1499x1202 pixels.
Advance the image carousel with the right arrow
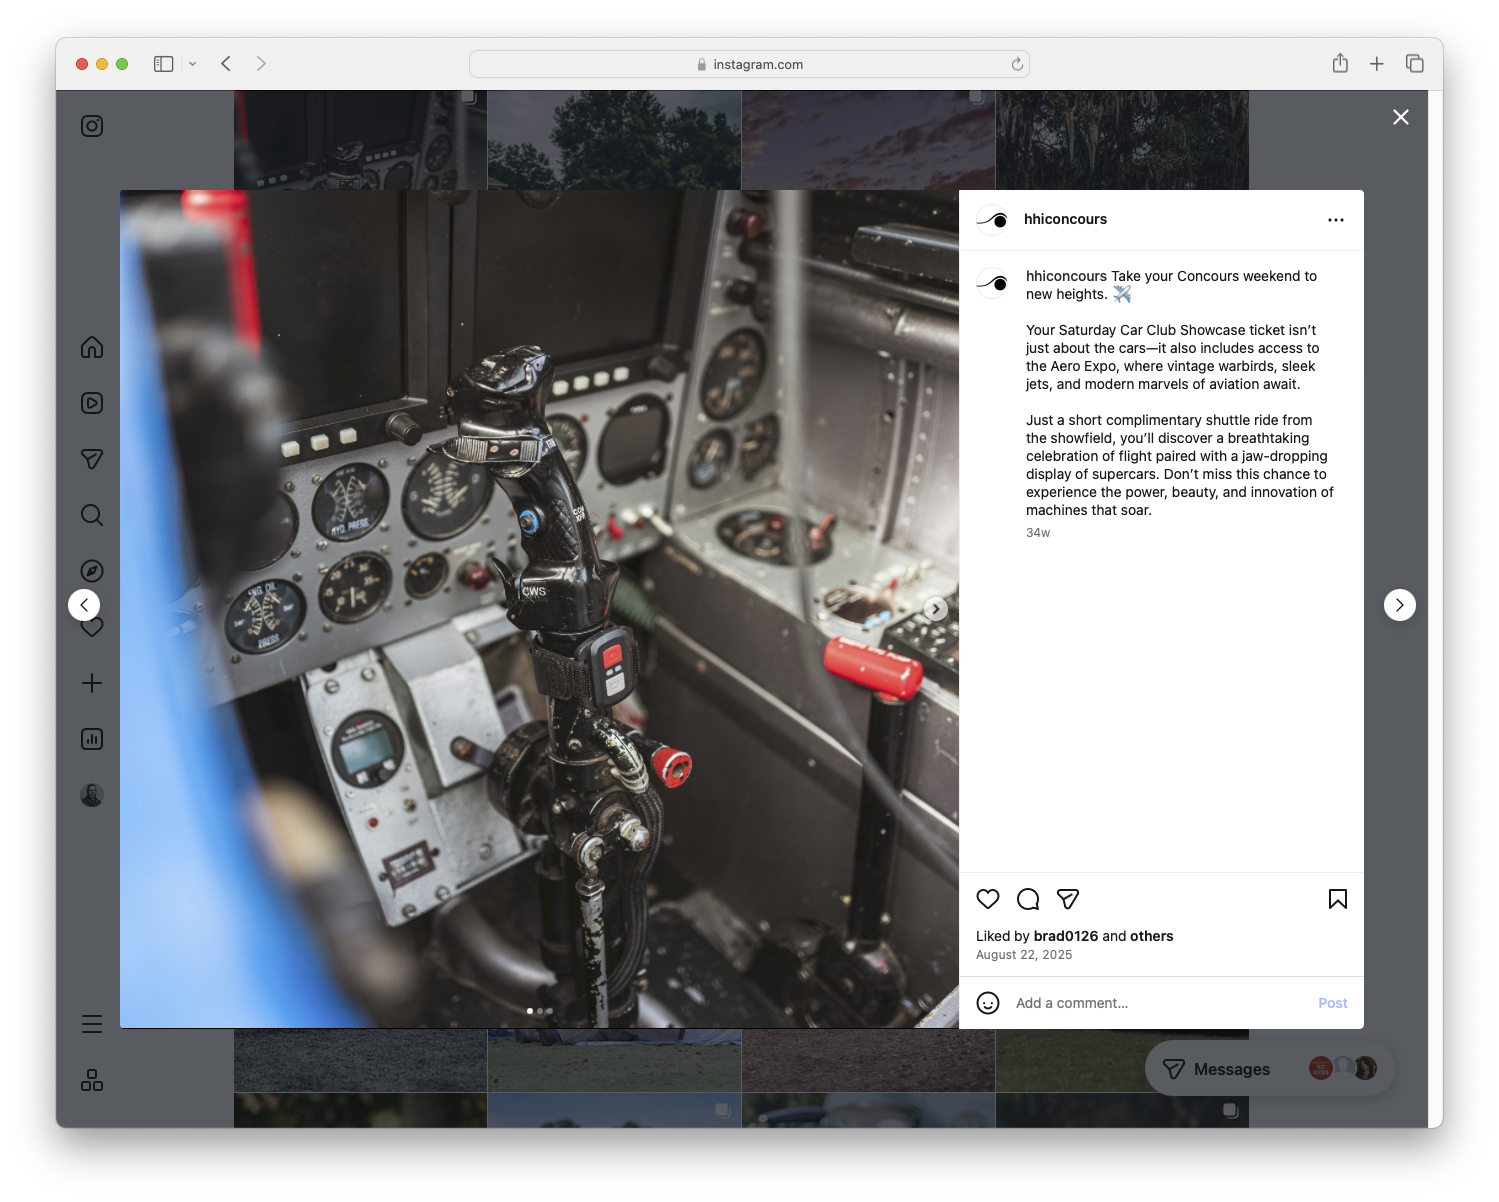[x=935, y=608]
